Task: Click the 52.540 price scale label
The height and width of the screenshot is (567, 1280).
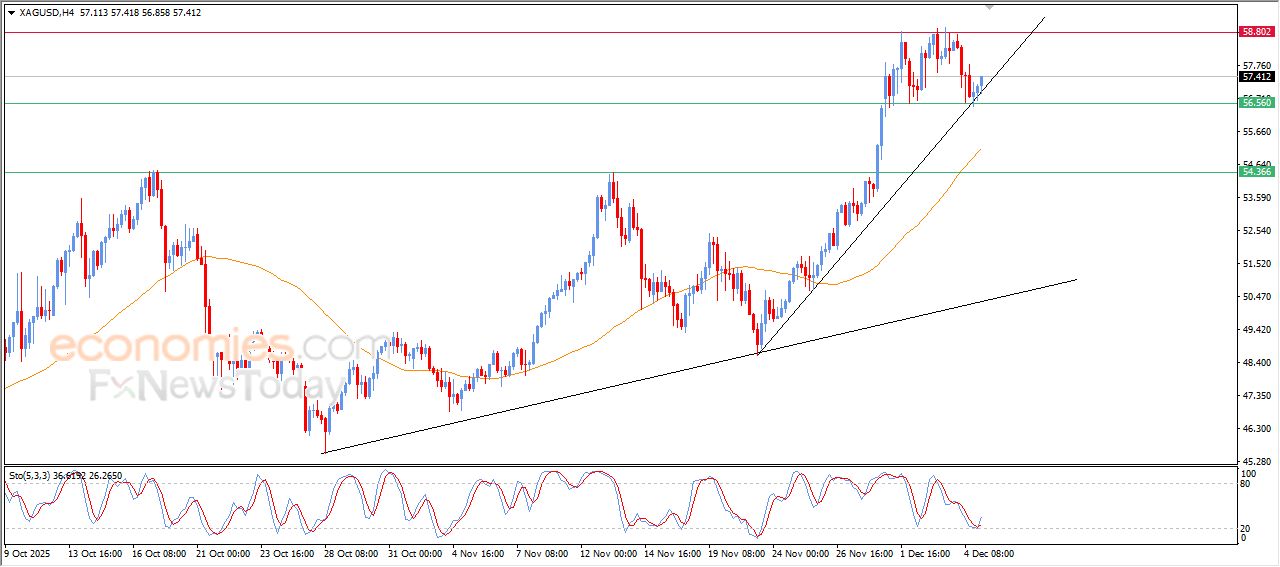Action: 1254,231
